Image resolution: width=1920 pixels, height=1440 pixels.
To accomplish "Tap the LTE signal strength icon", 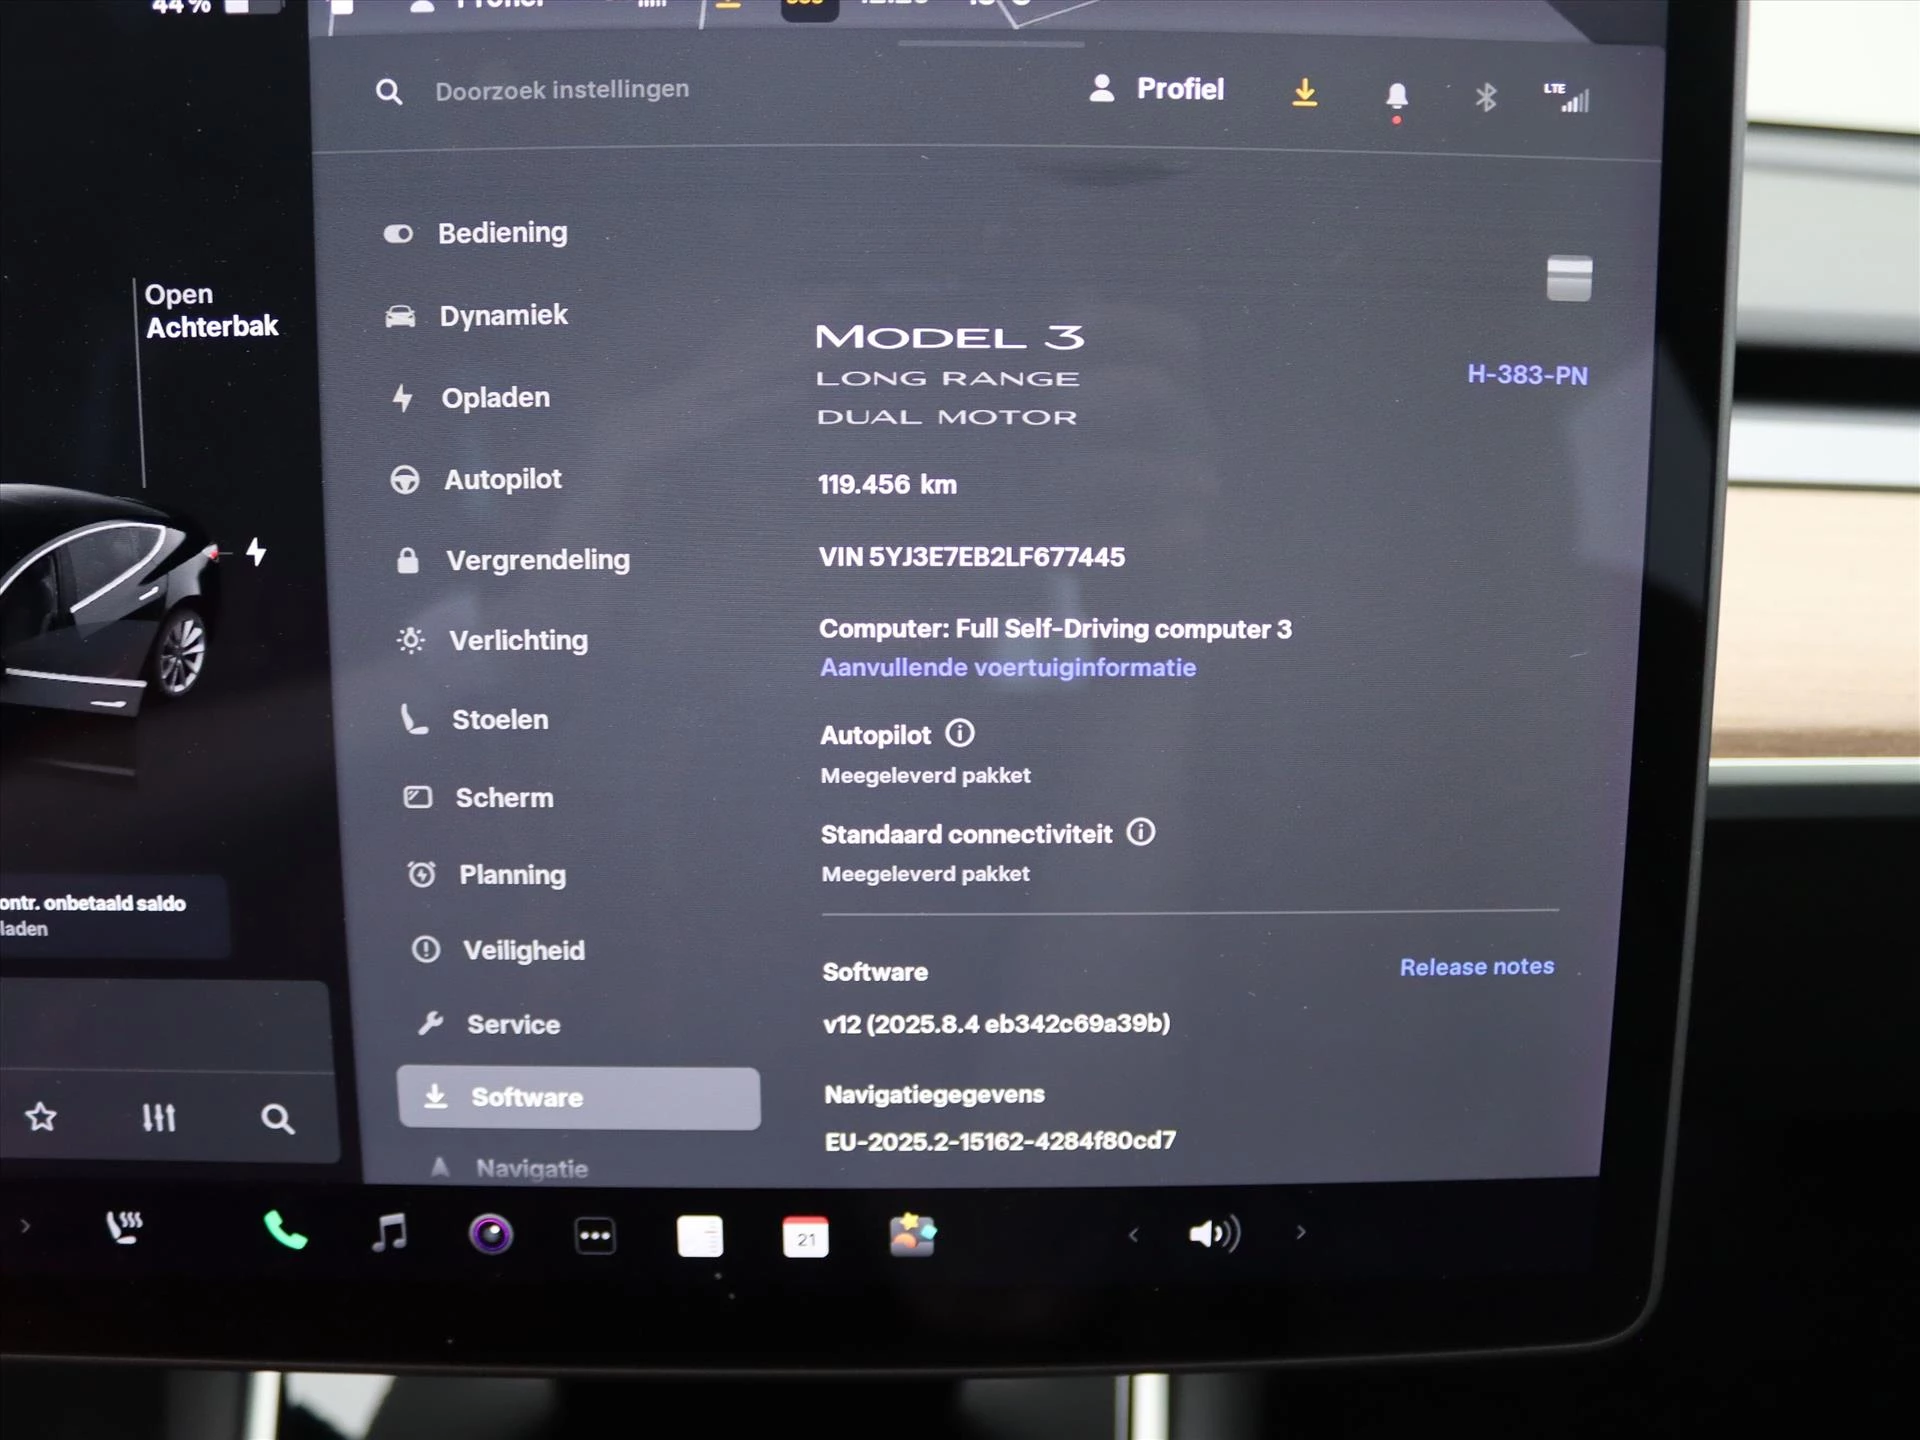I will pyautogui.click(x=1566, y=97).
